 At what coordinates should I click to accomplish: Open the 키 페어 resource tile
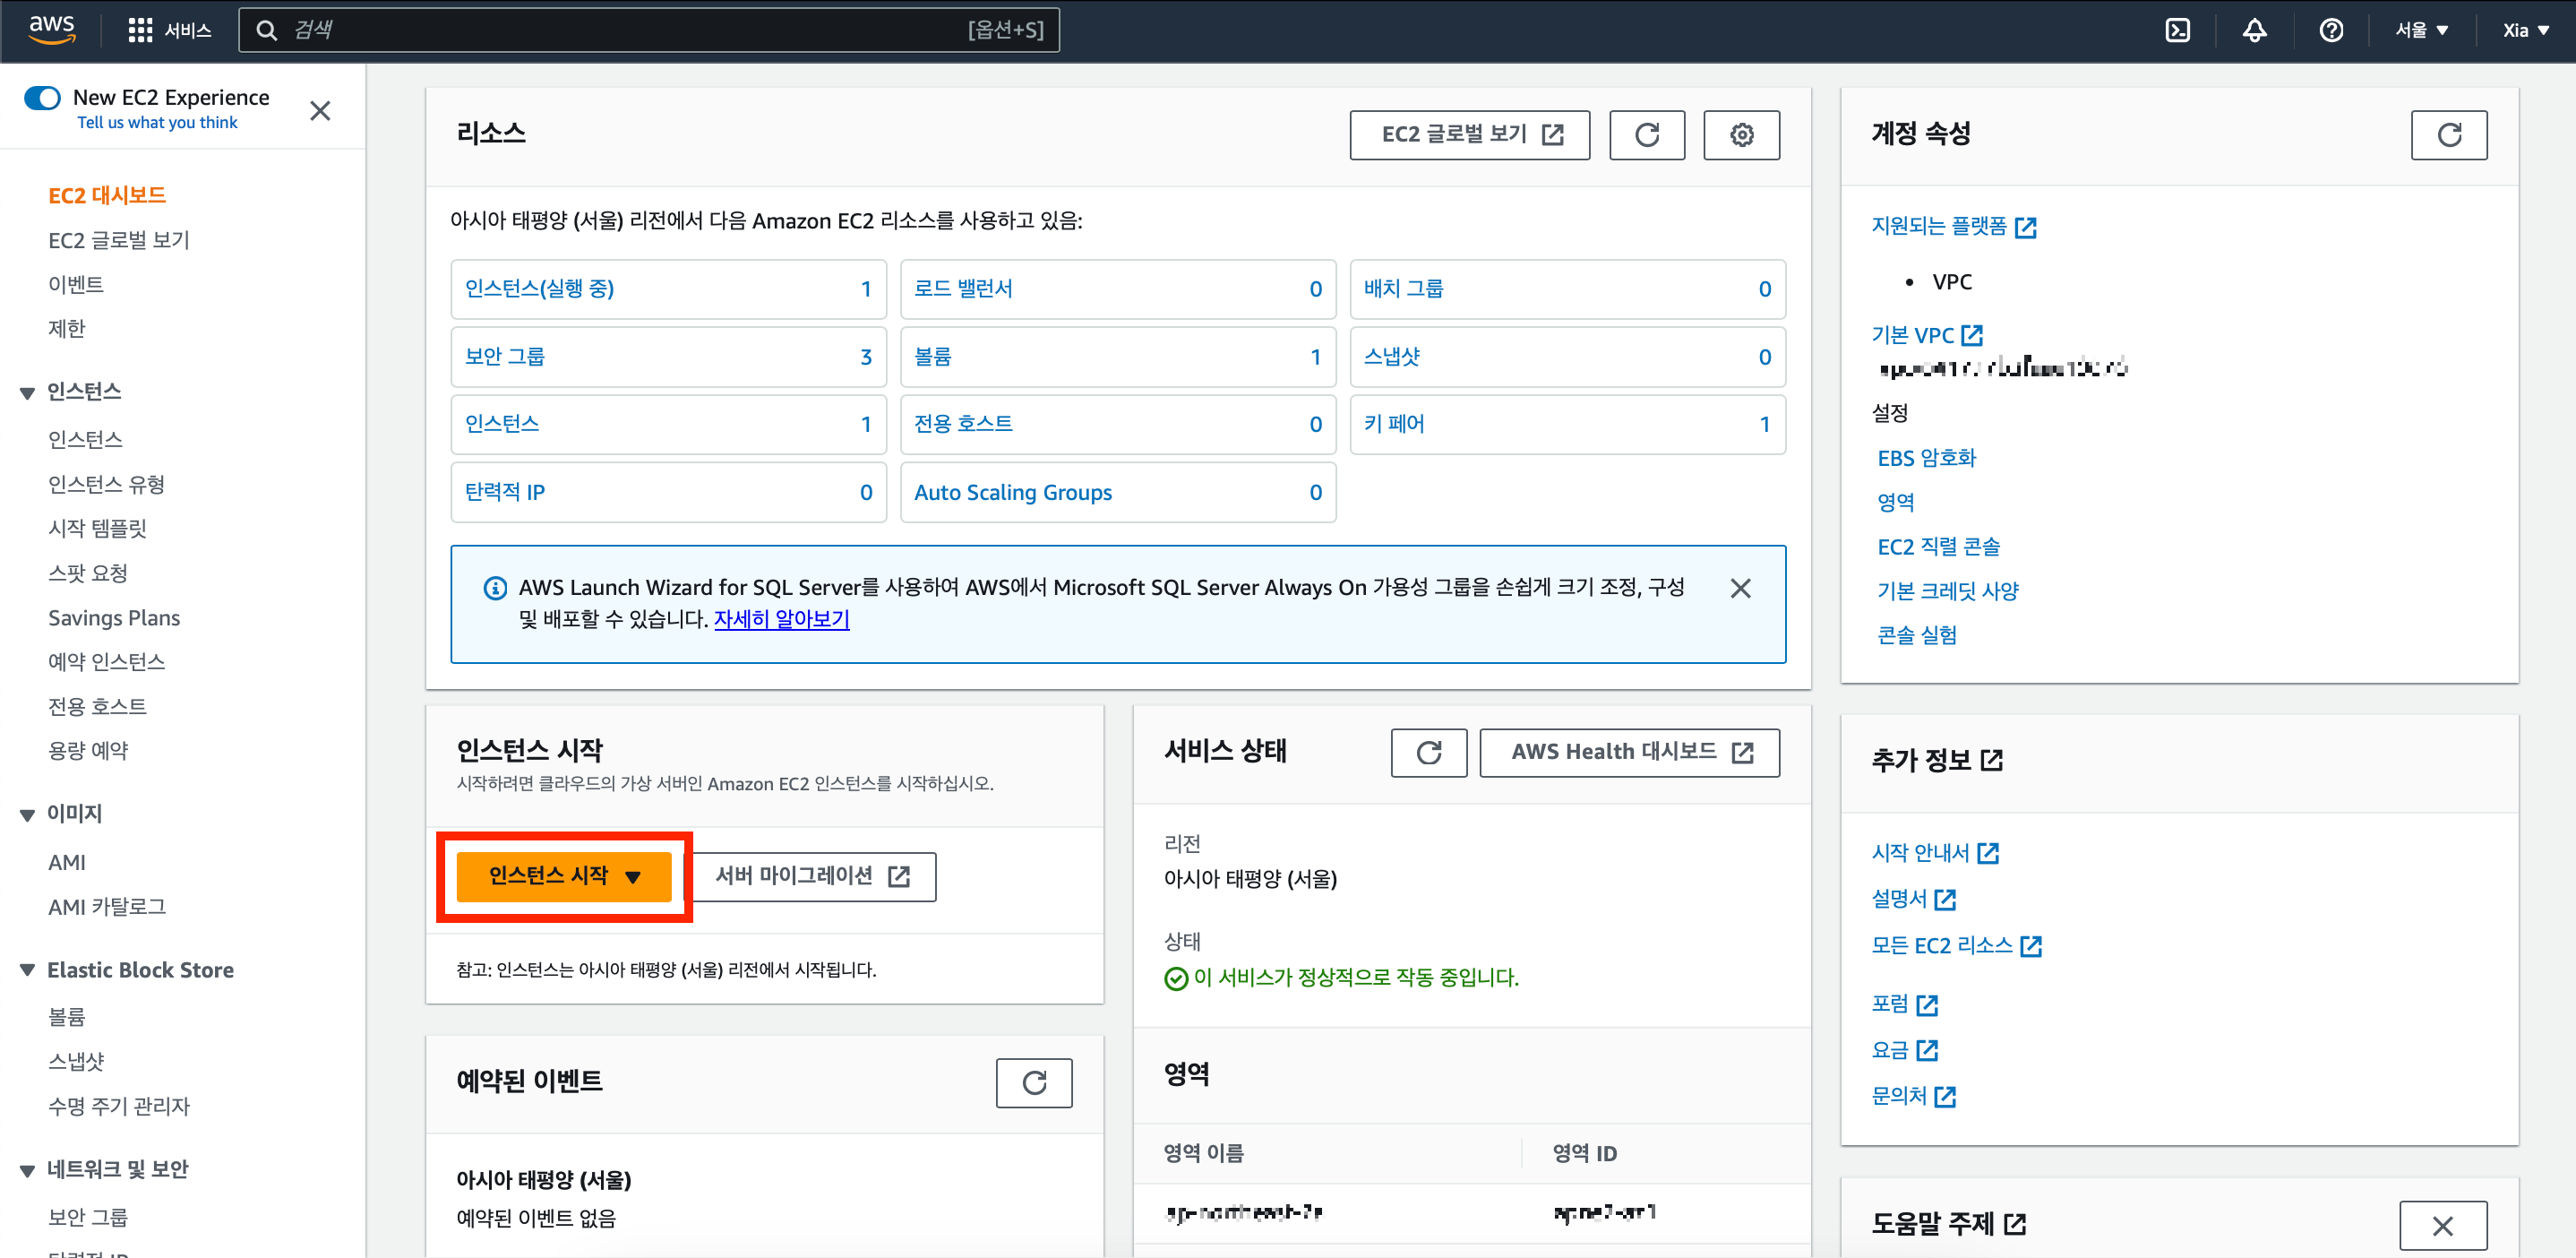(1567, 424)
